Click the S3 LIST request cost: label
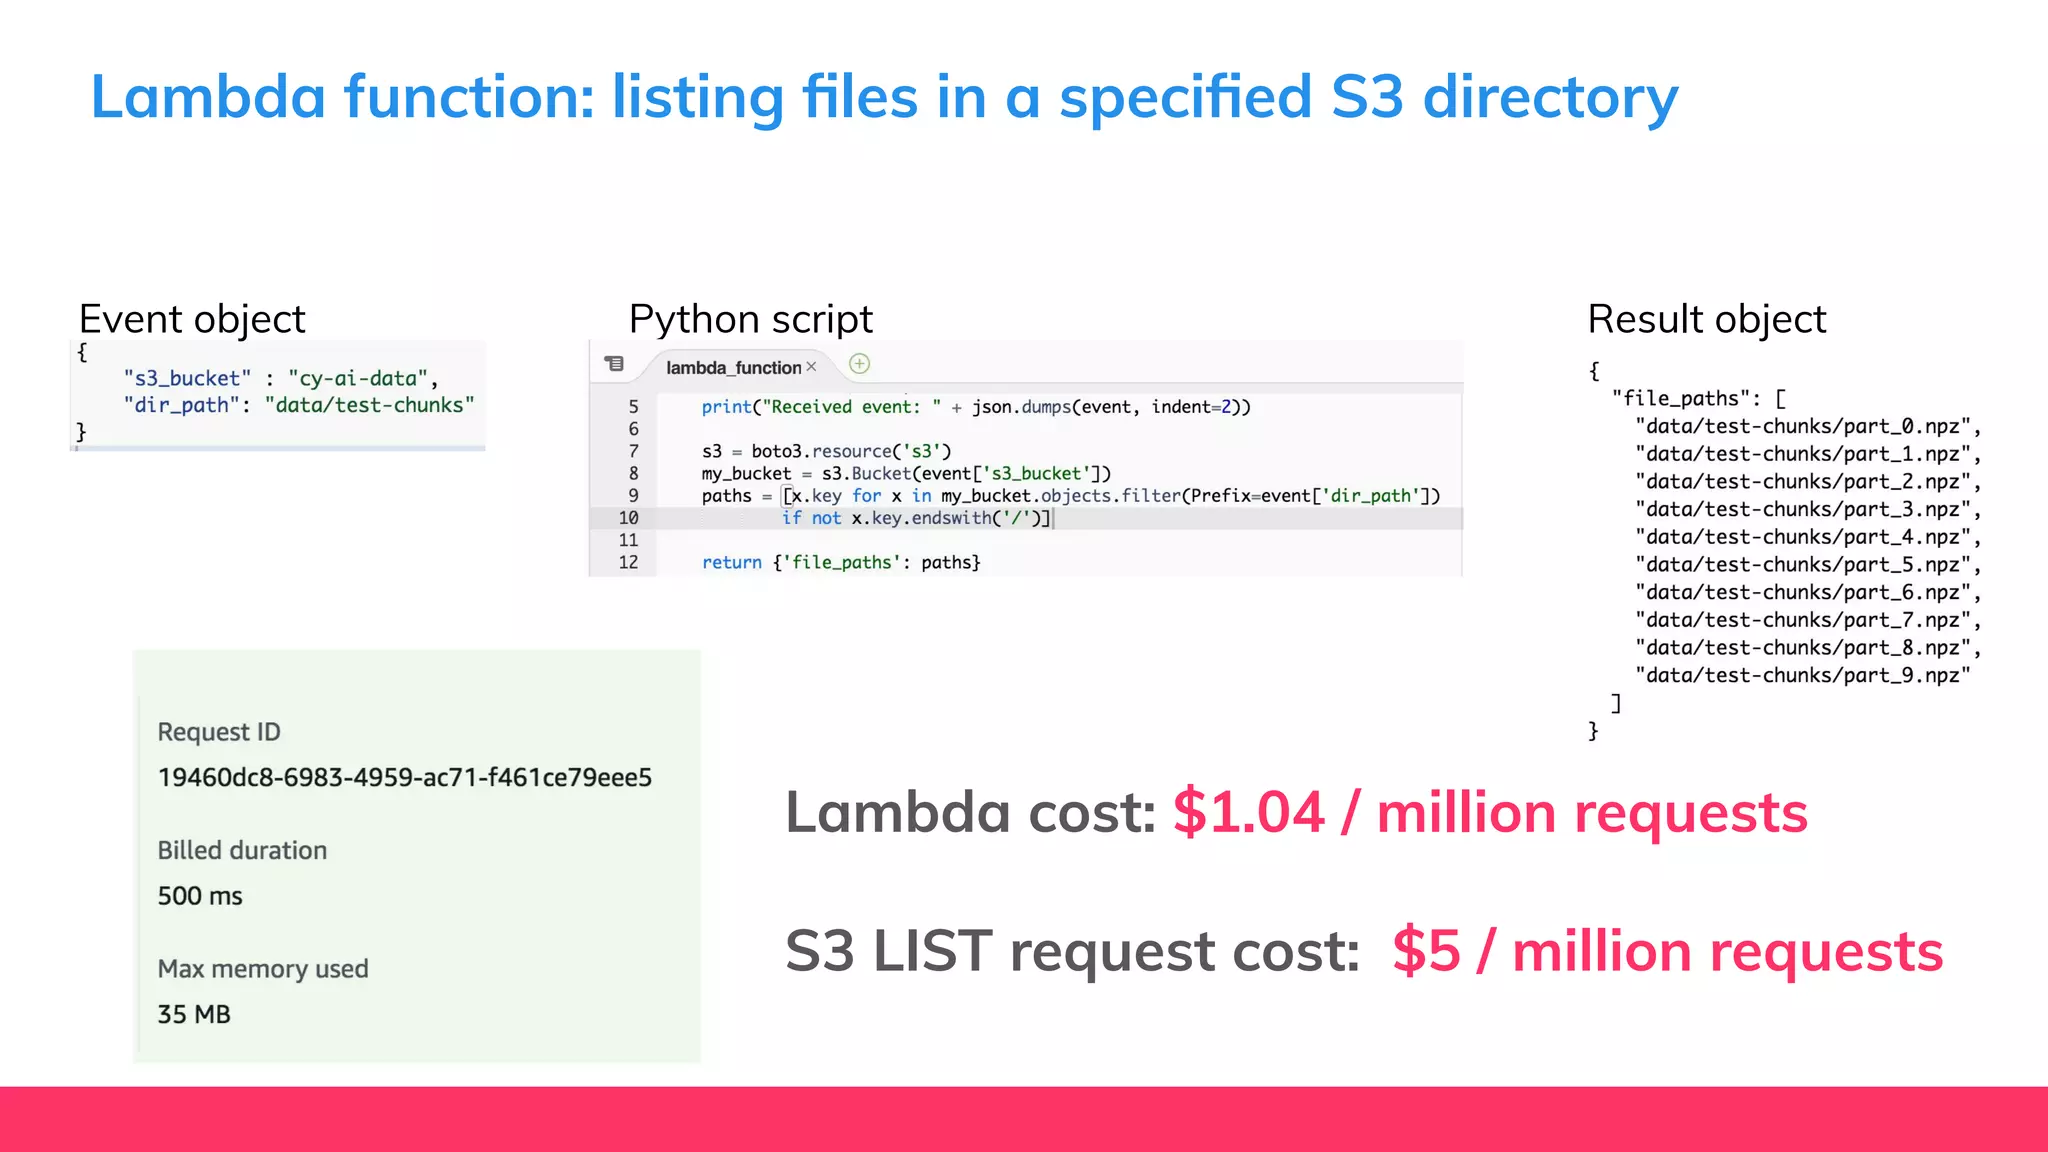This screenshot has width=2048, height=1152. coord(1072,951)
